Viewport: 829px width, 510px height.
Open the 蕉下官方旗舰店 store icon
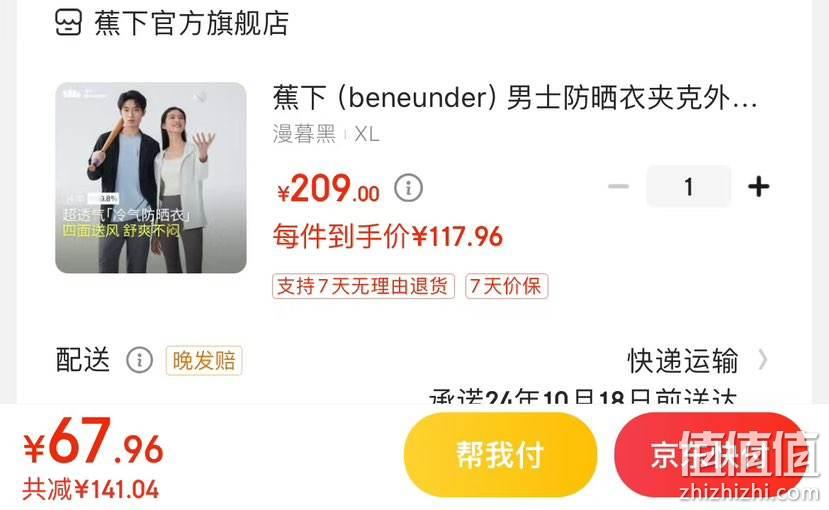point(68,23)
